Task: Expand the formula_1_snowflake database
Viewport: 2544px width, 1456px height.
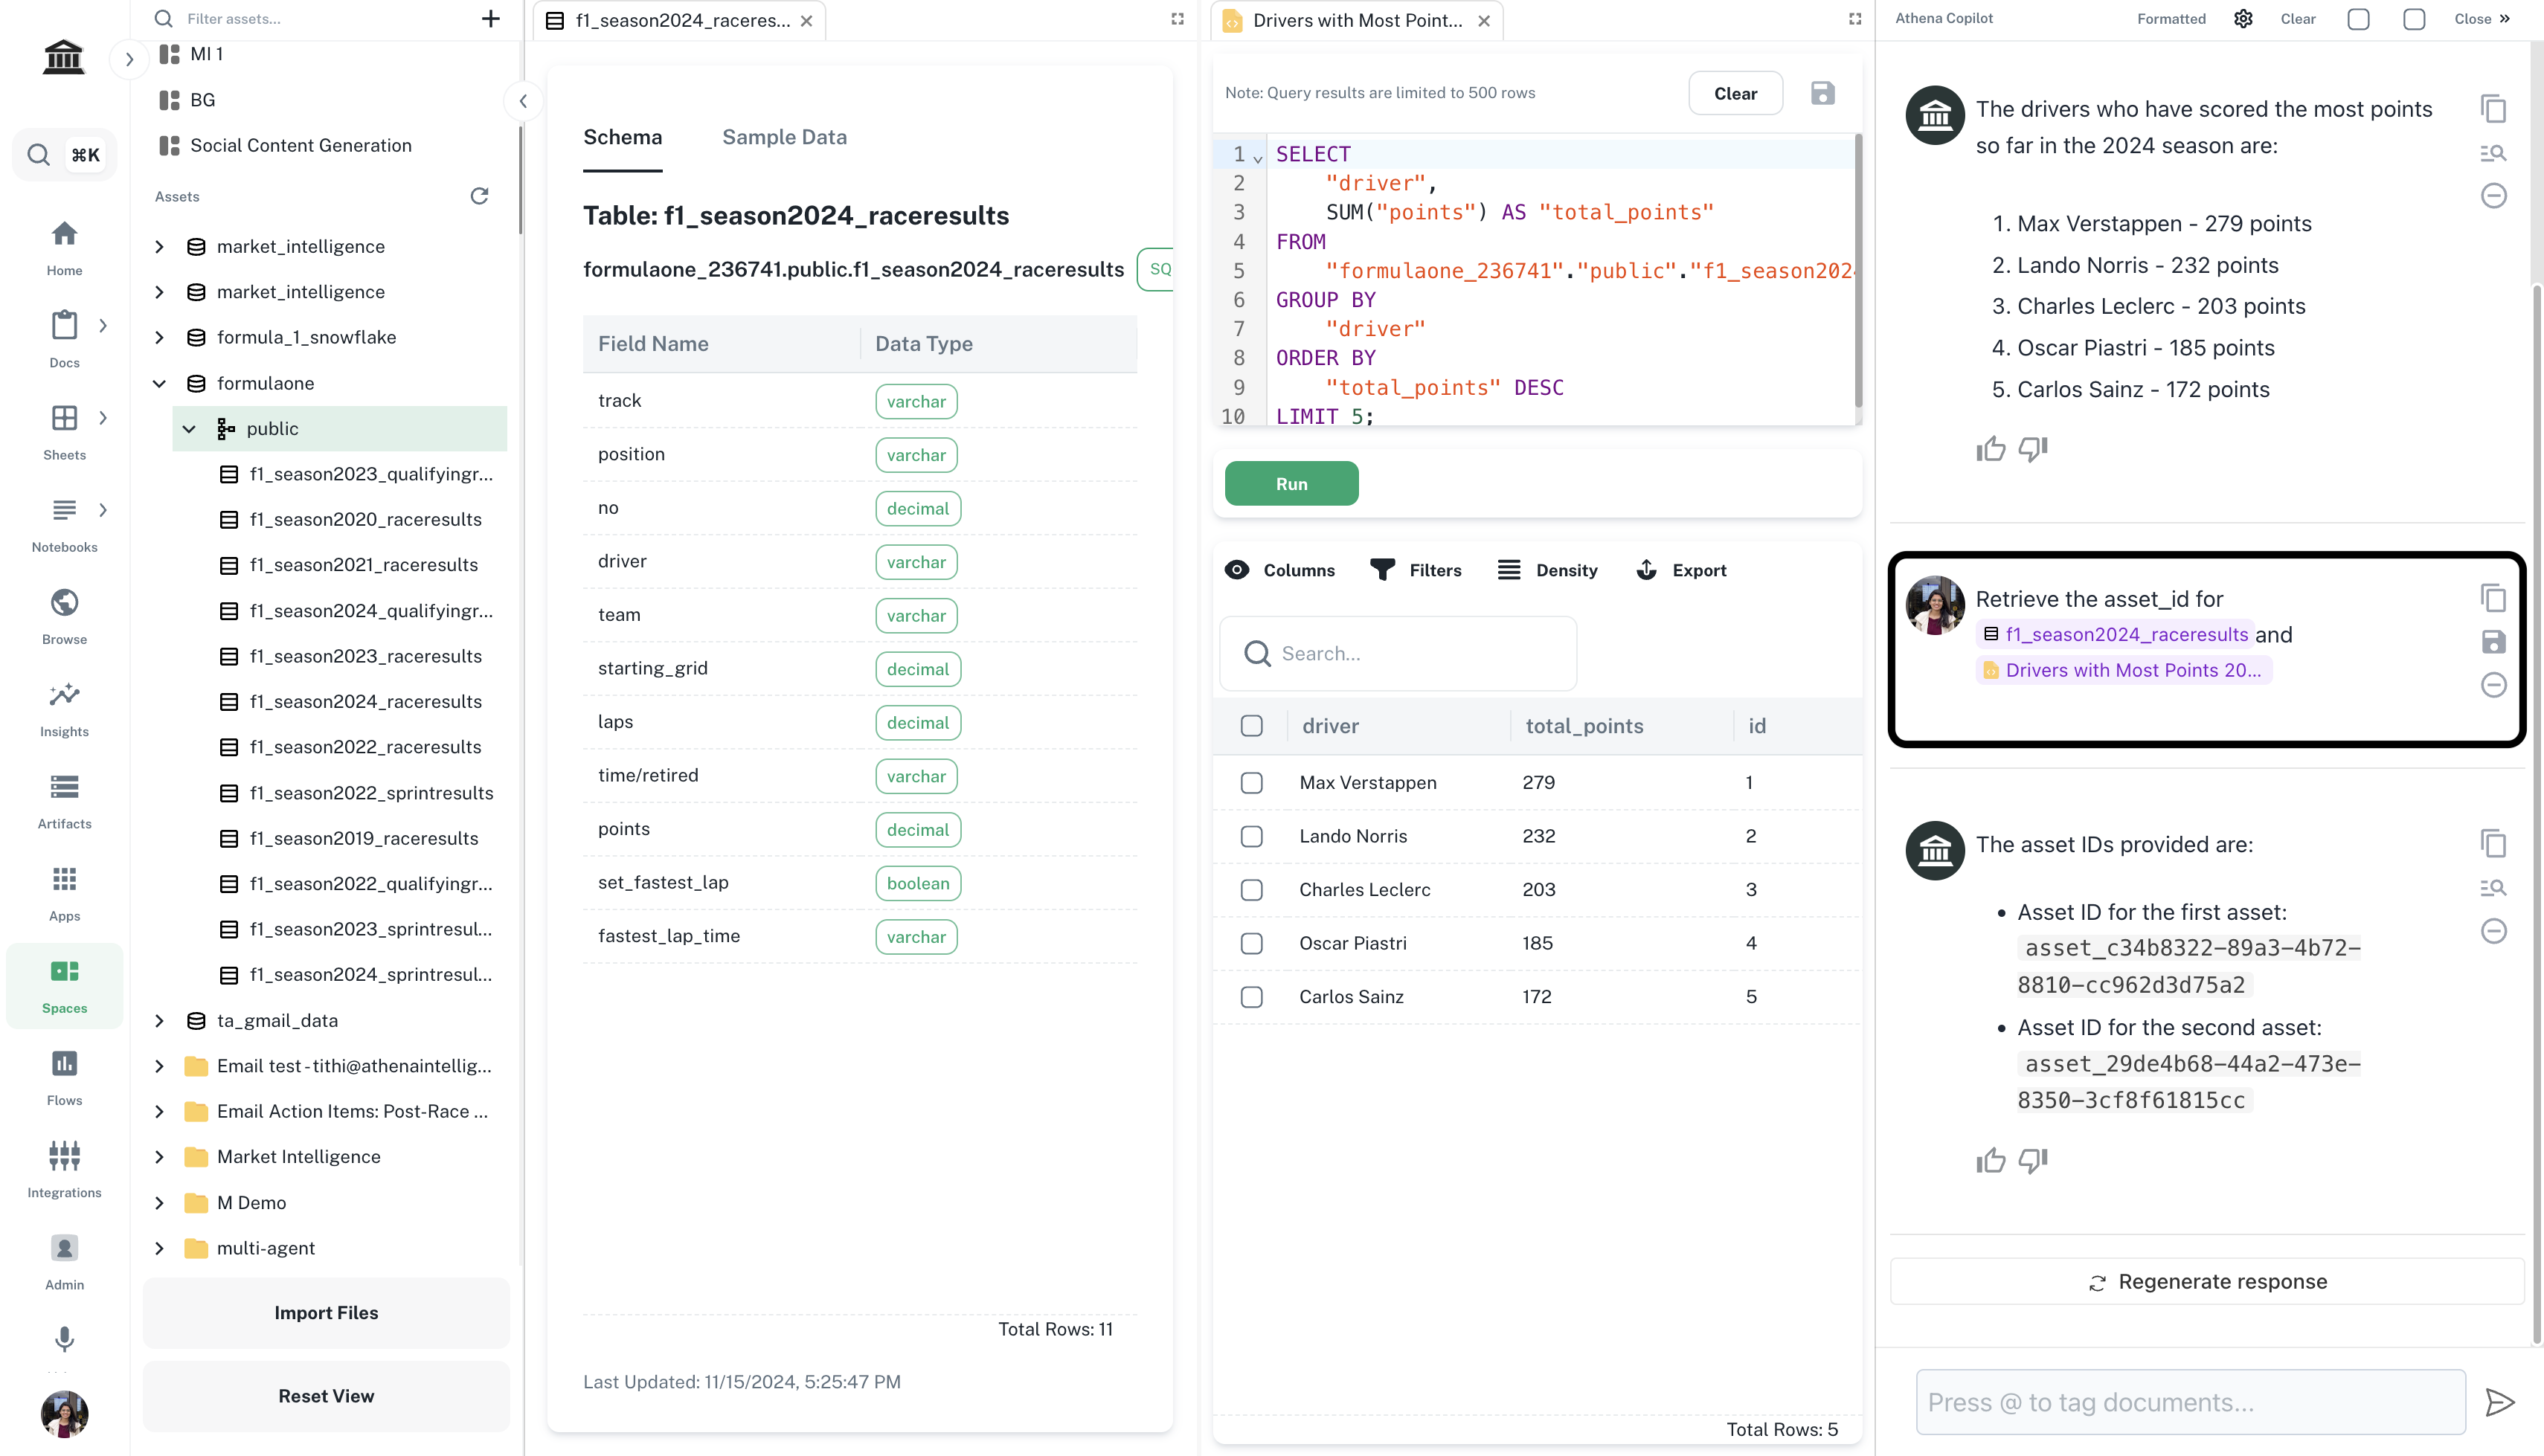Action: point(159,337)
